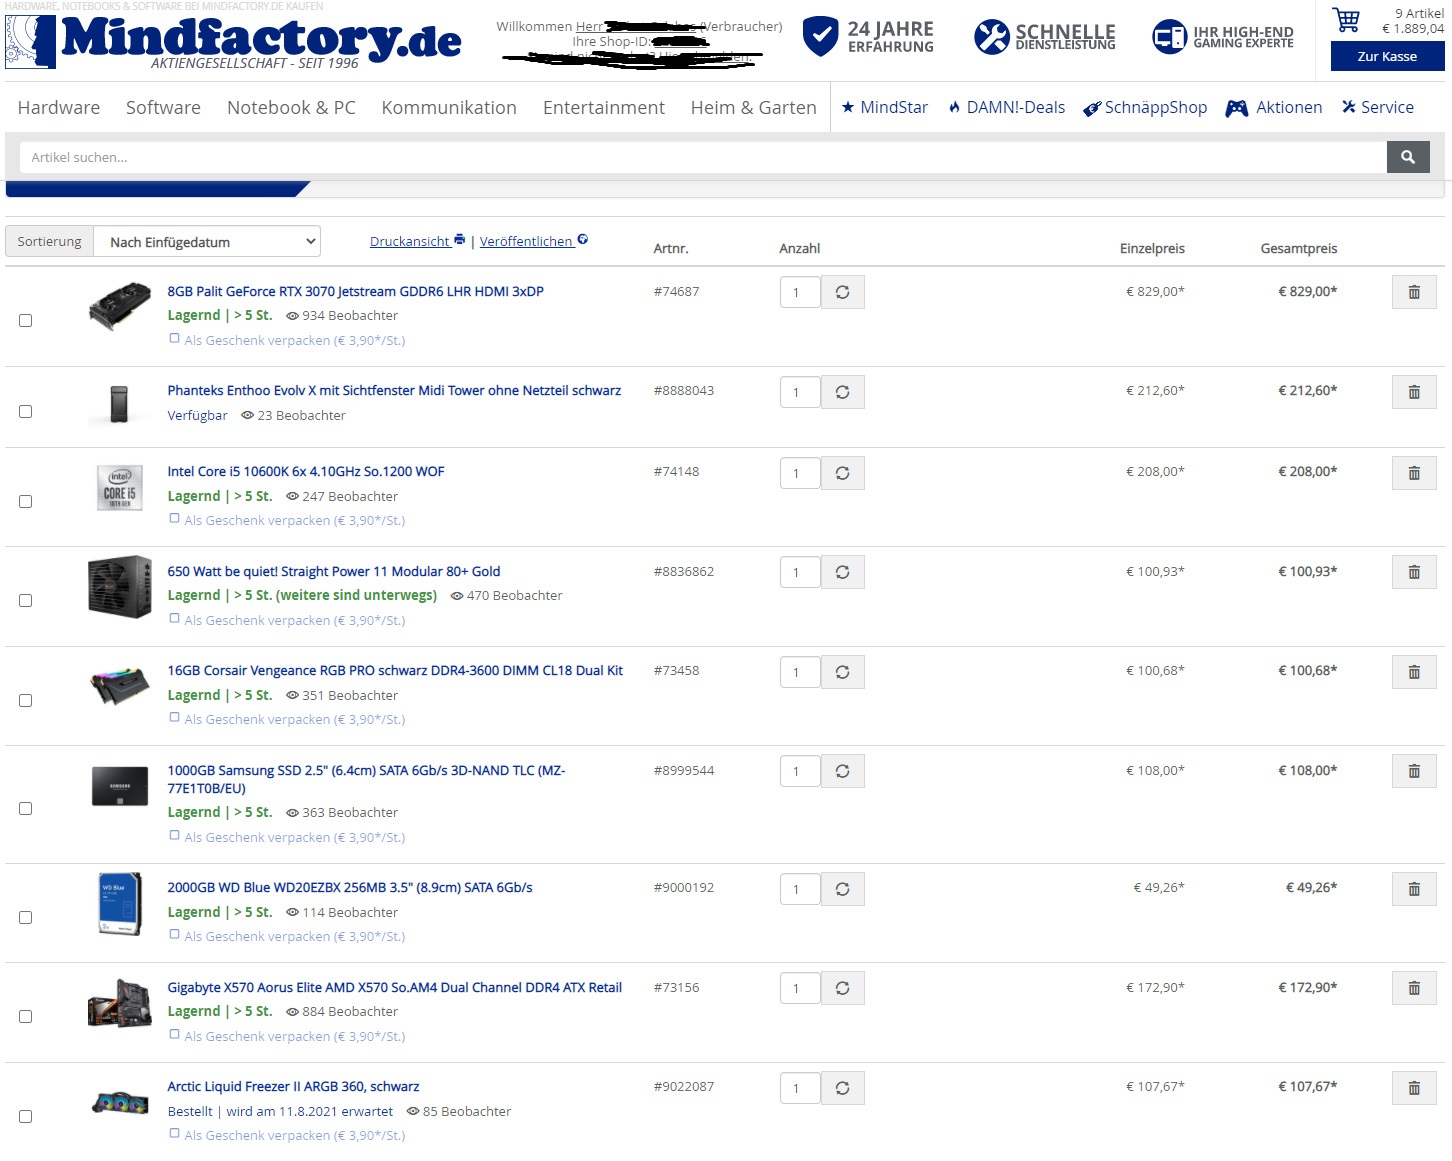
Task: Click quantity field for Arctic Liquid Freezer
Action: tap(800, 1088)
